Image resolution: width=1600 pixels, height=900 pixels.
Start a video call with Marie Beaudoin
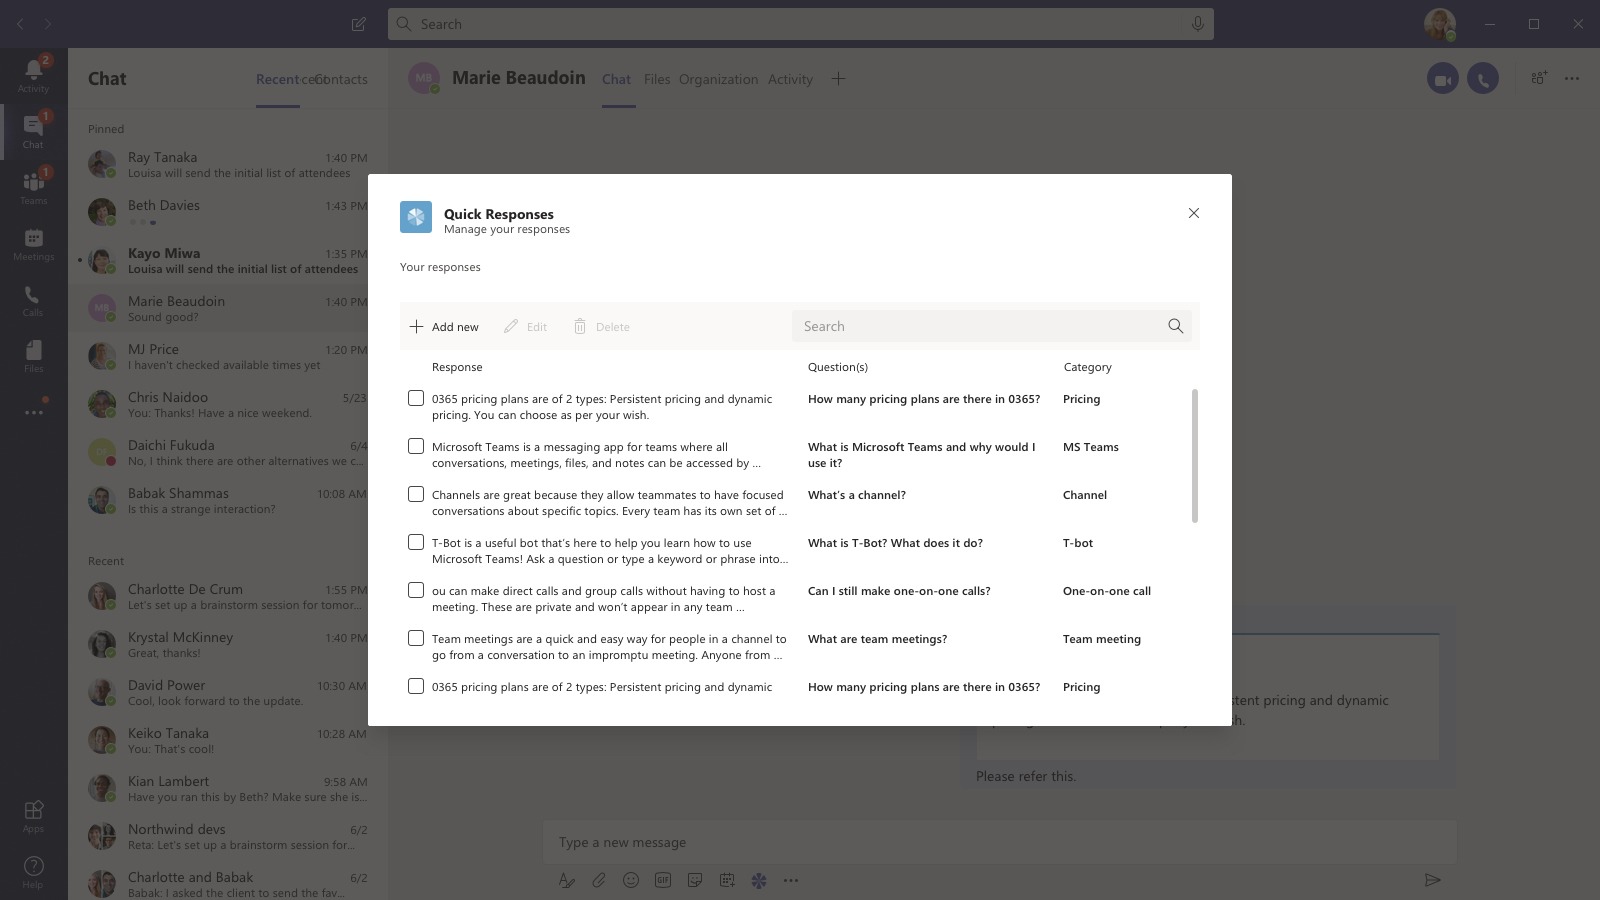(x=1442, y=77)
